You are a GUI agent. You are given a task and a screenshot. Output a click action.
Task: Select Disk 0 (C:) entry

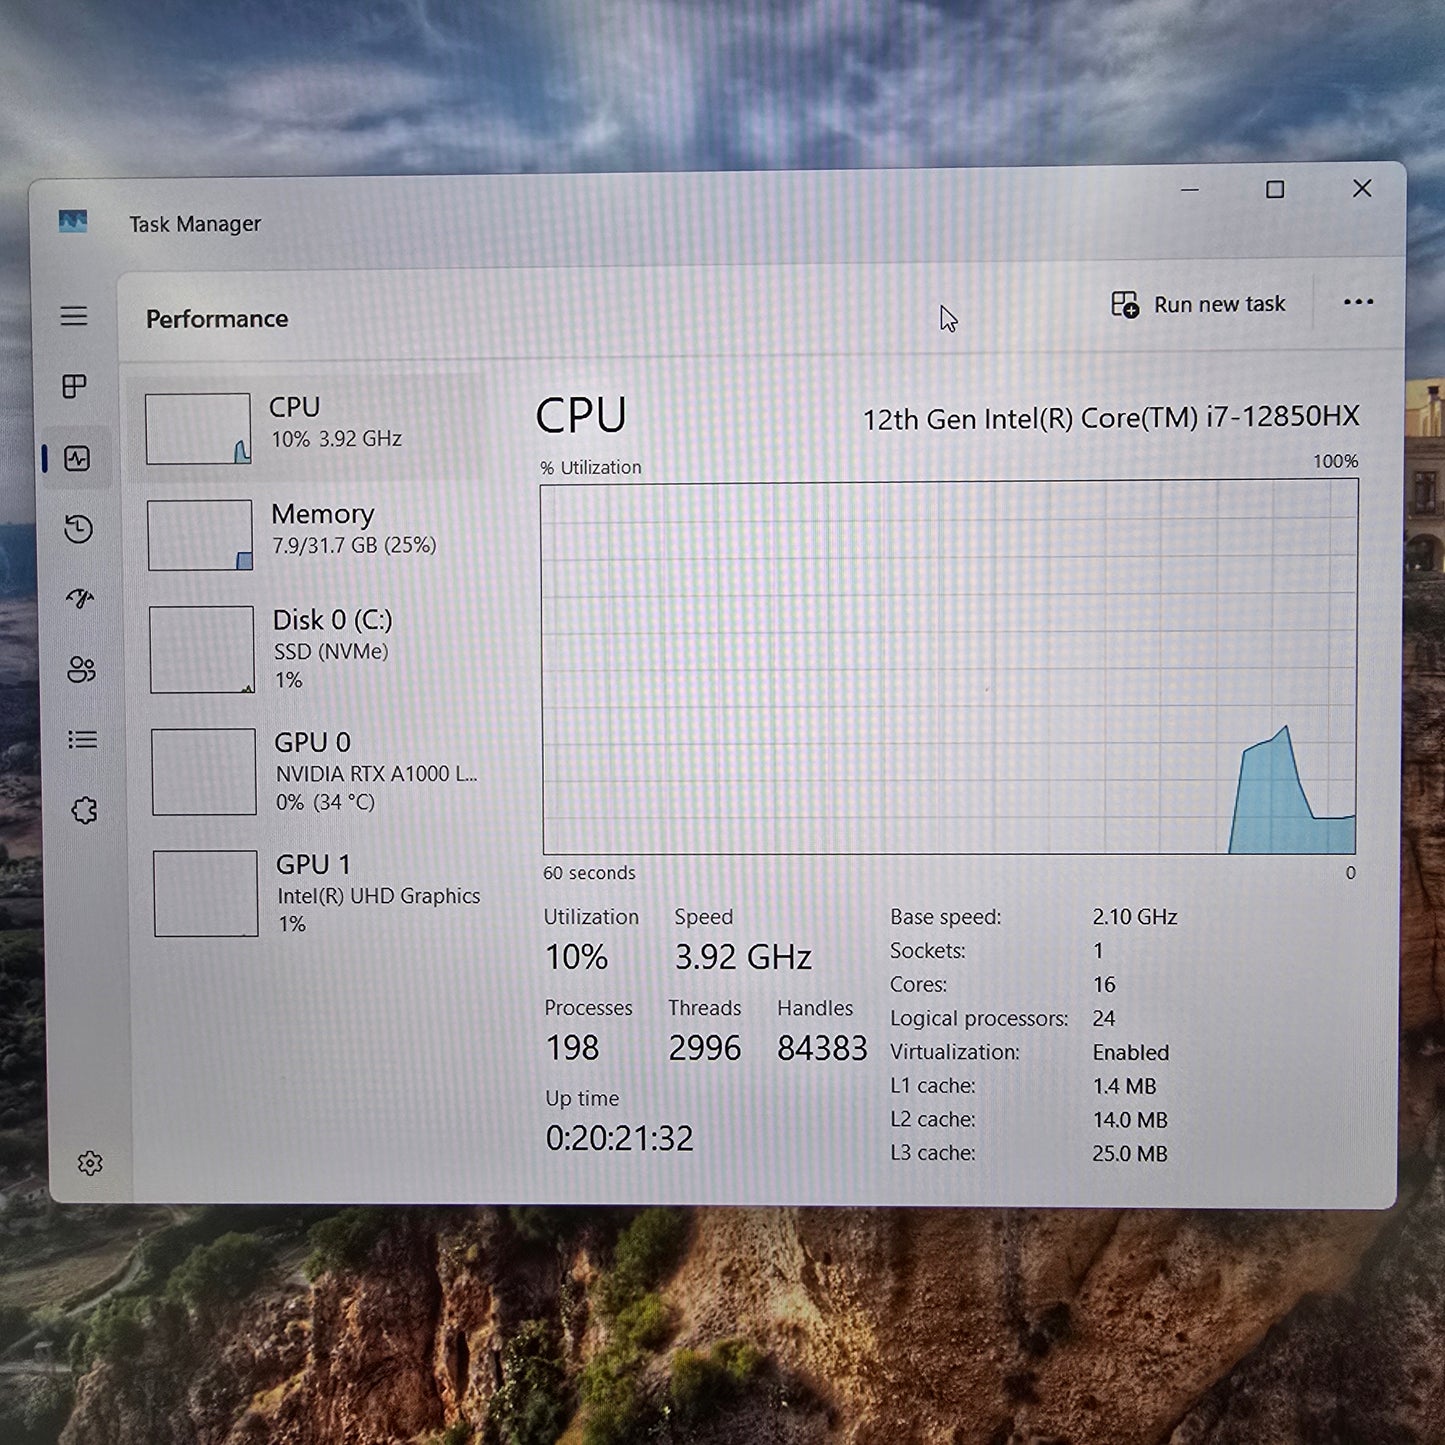click(x=300, y=648)
